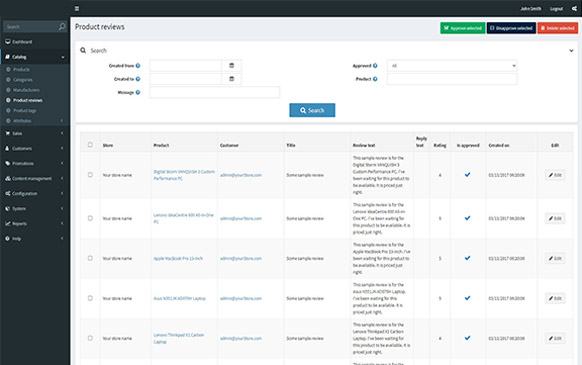This screenshot has height=365, width=582.
Task: Open calendar picker for Created from
Action: [232, 66]
